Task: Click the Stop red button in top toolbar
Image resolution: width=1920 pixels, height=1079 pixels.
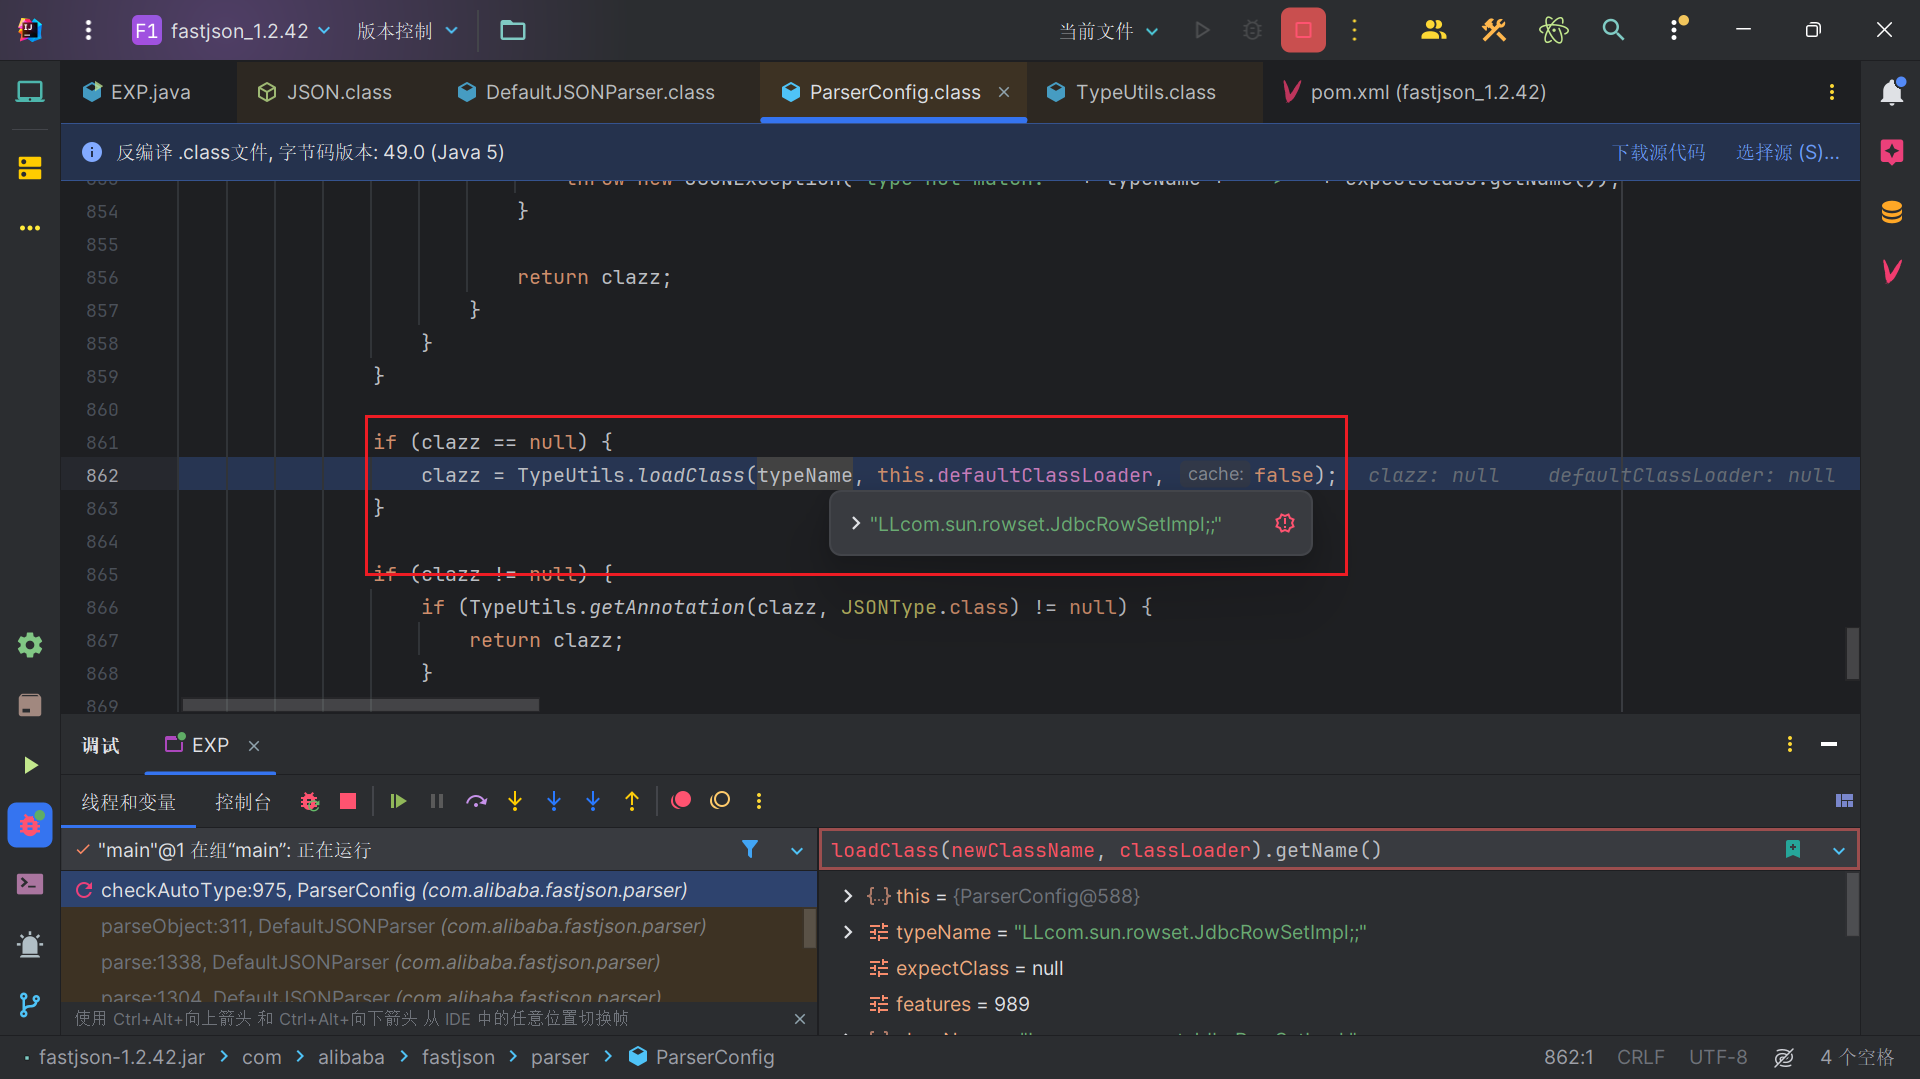Action: click(1303, 31)
